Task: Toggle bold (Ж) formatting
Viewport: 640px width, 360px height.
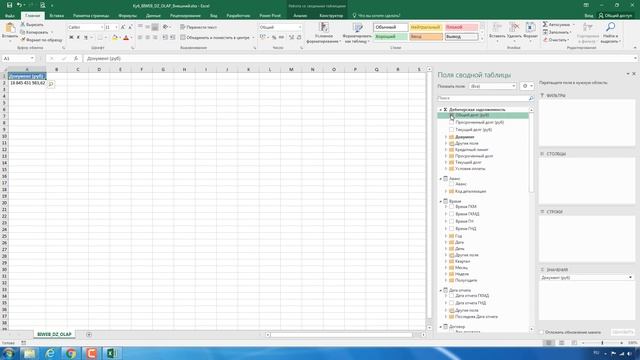Action: (x=71, y=38)
